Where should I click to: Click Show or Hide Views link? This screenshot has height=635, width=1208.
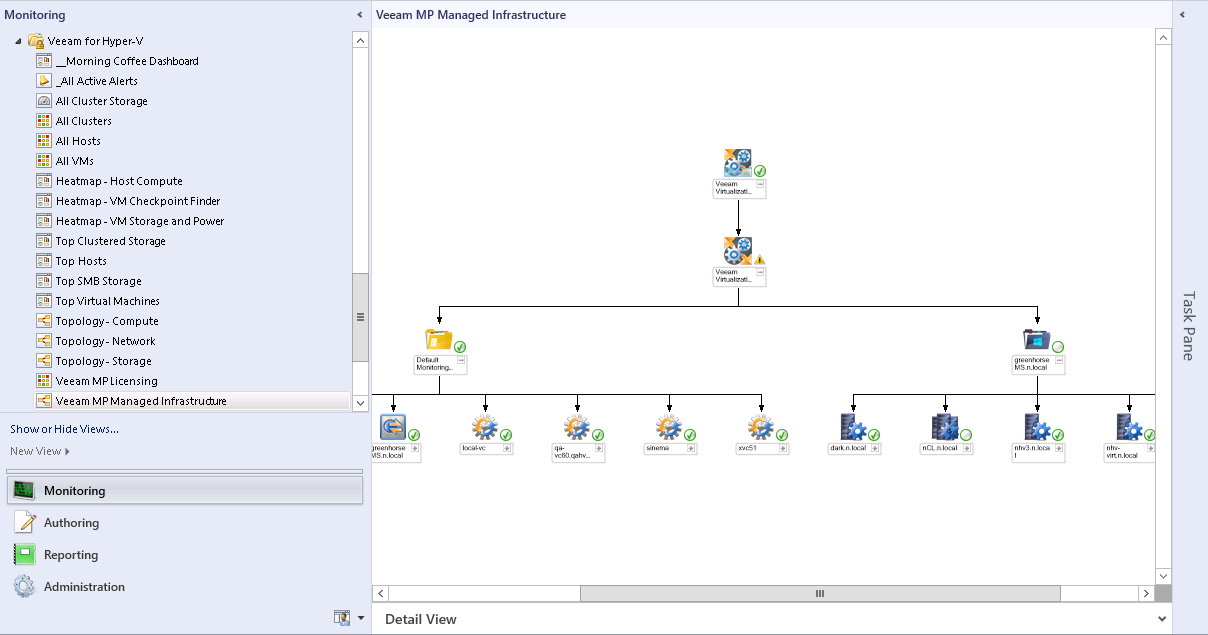pos(64,429)
